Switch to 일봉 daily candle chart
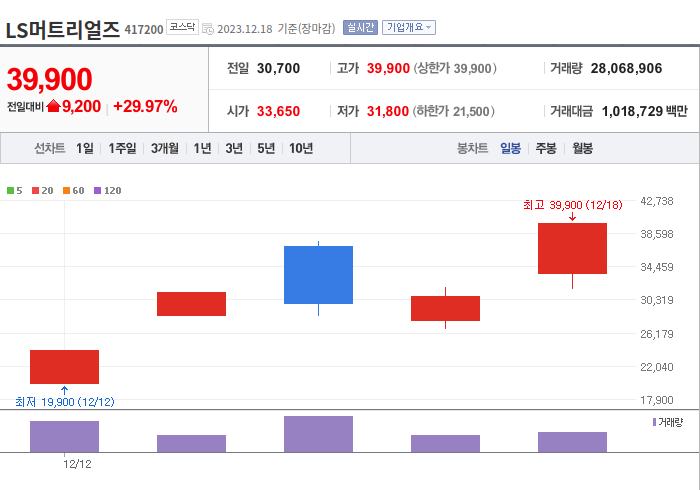 click(x=510, y=148)
